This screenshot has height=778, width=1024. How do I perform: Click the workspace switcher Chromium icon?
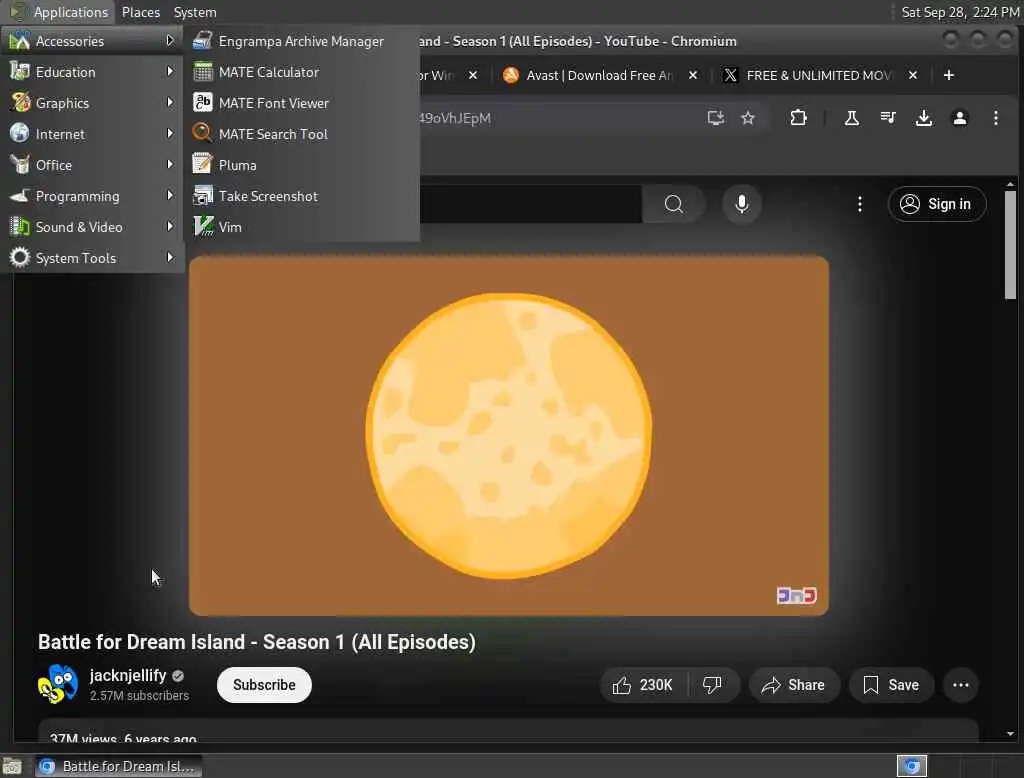[912, 766]
